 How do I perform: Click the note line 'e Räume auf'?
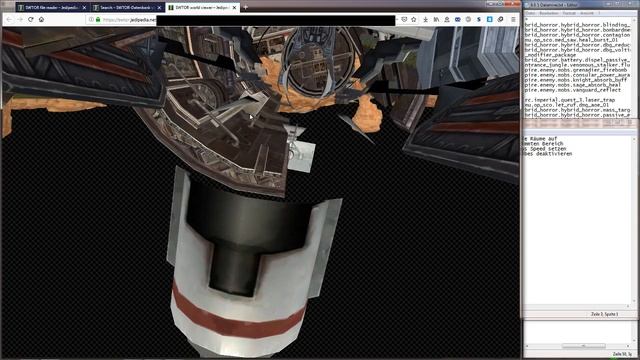click(x=540, y=139)
